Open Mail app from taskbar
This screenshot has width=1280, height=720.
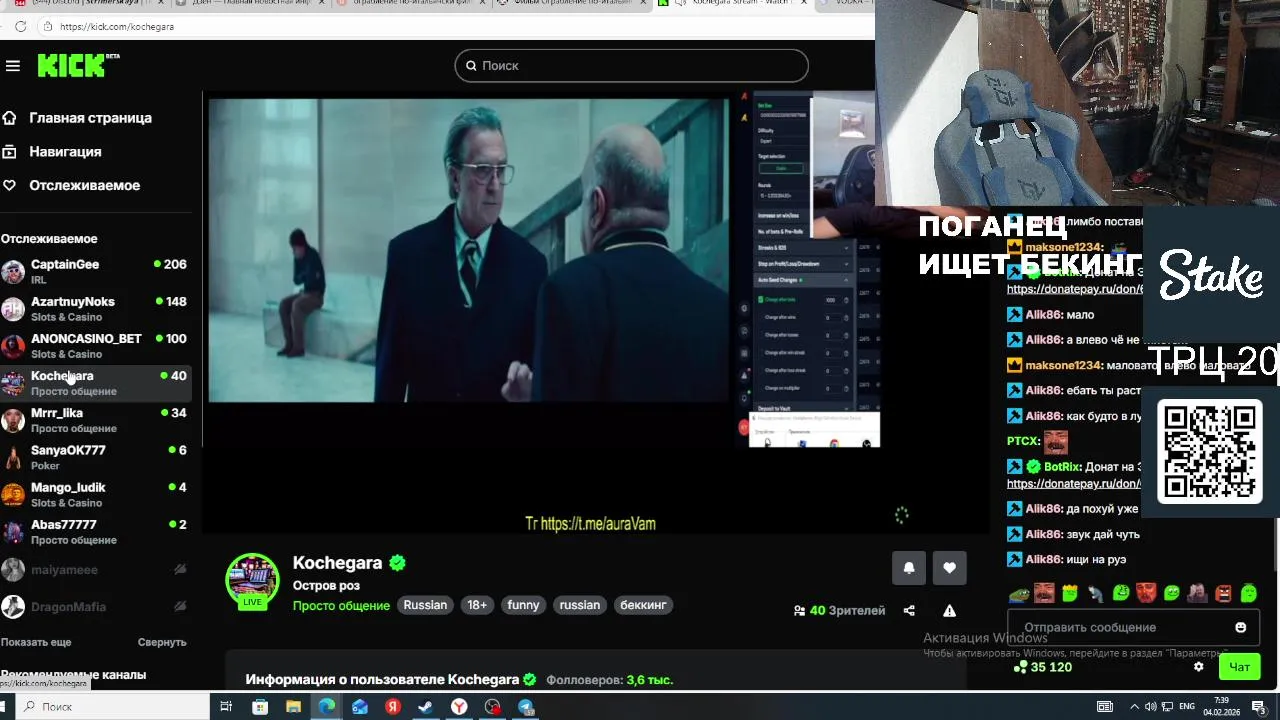(360, 707)
